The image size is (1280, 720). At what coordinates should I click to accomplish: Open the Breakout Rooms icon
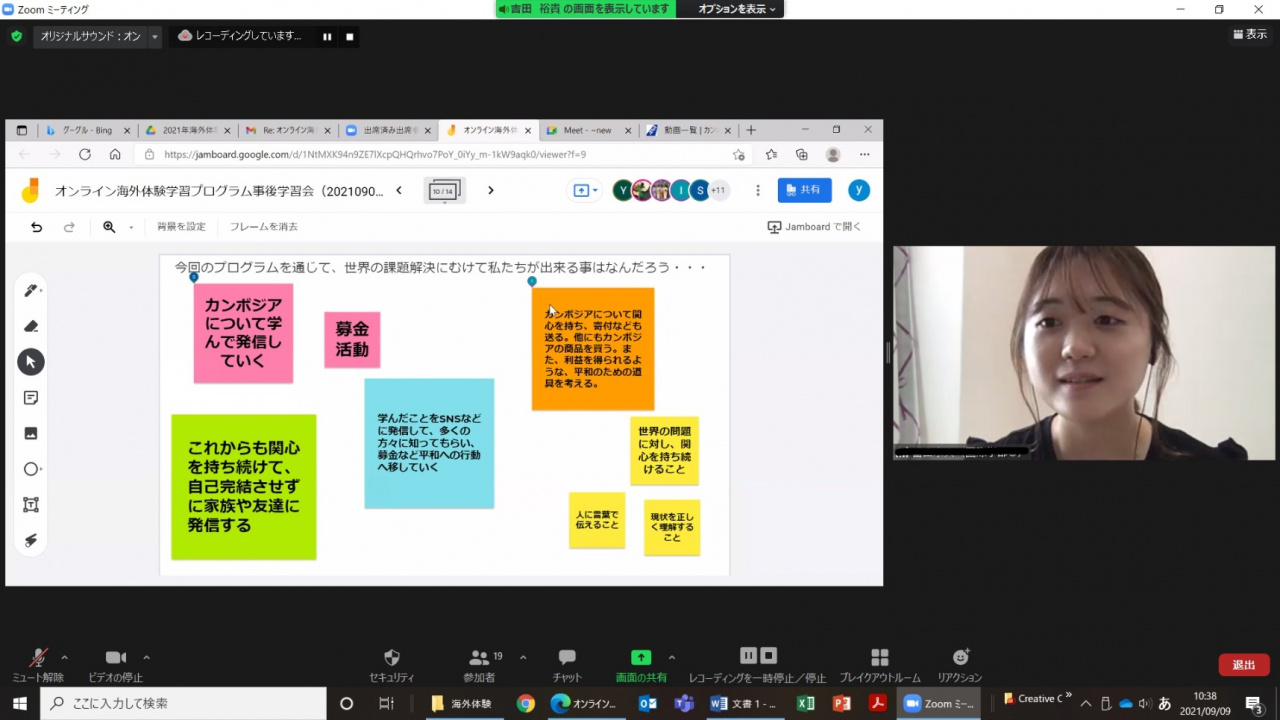pos(879,658)
